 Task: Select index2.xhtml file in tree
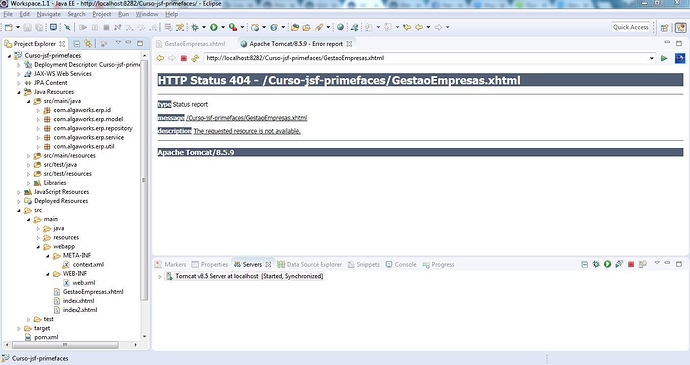click(x=75, y=310)
